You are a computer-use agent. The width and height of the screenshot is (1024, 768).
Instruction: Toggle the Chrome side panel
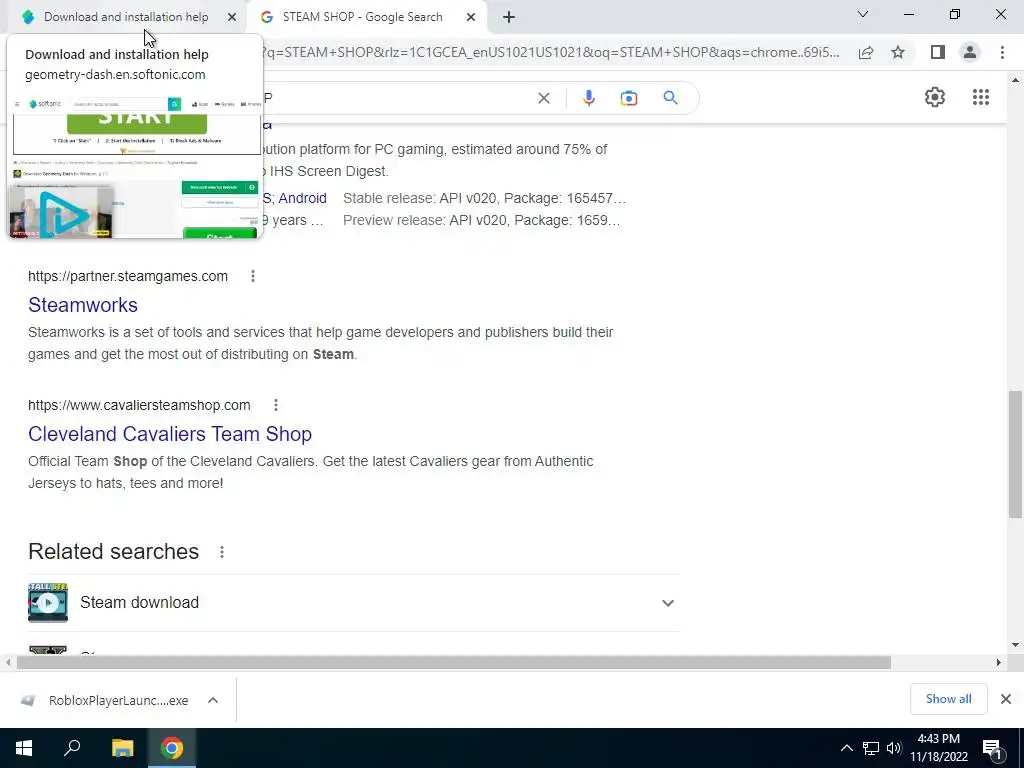(938, 52)
